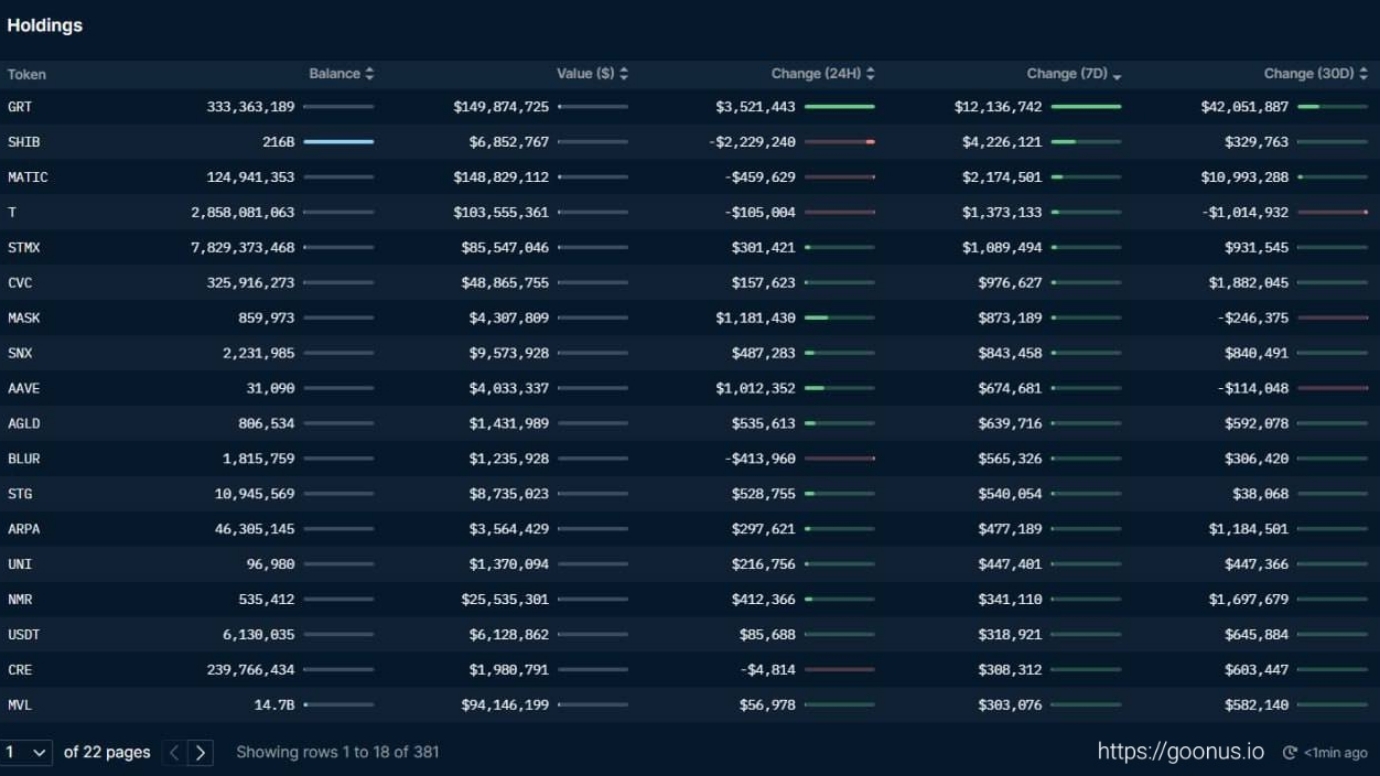Select the GRT token row
The width and height of the screenshot is (1380, 776).
coord(20,107)
